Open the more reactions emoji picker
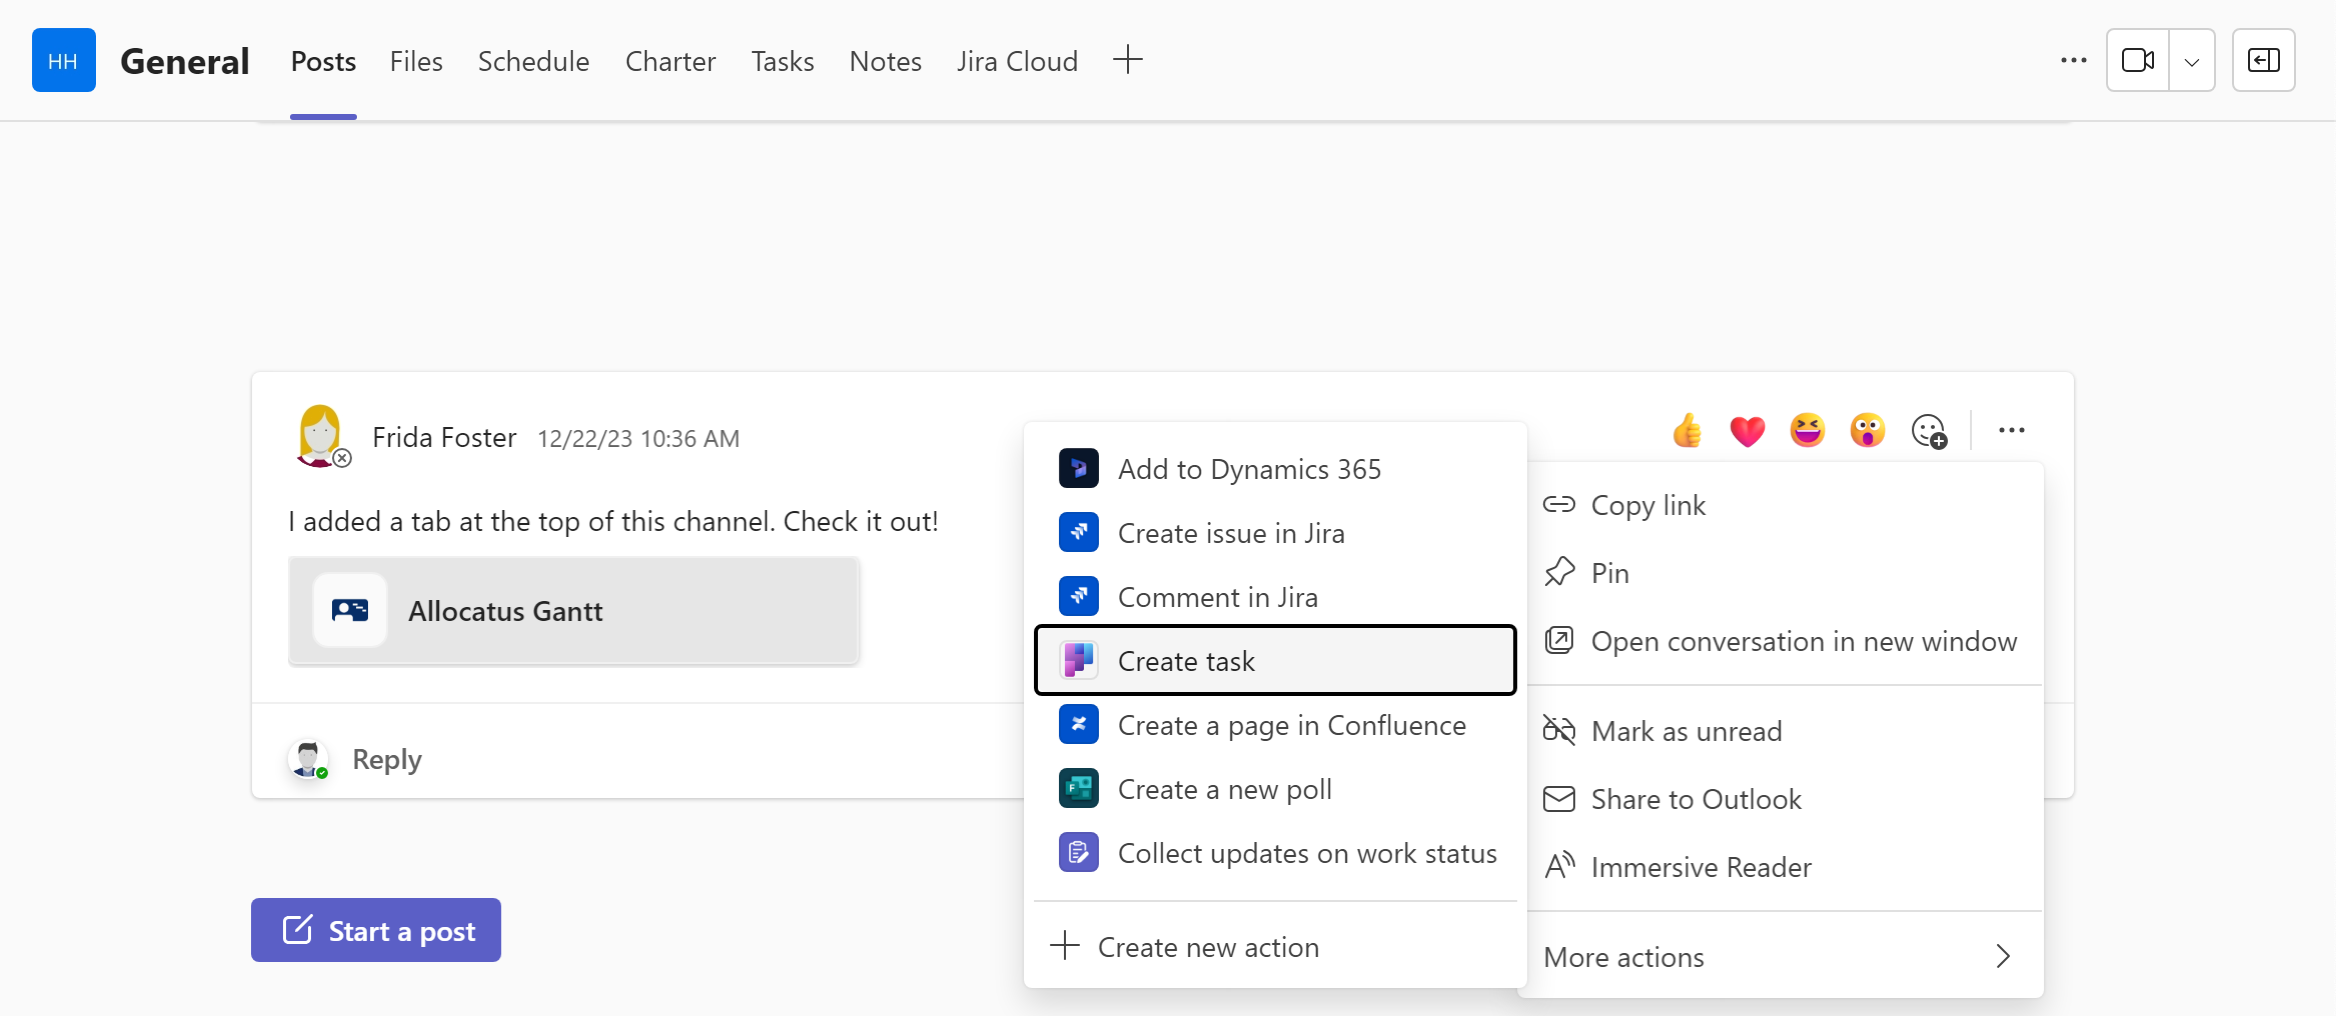The height and width of the screenshot is (1016, 2336). 1928,431
